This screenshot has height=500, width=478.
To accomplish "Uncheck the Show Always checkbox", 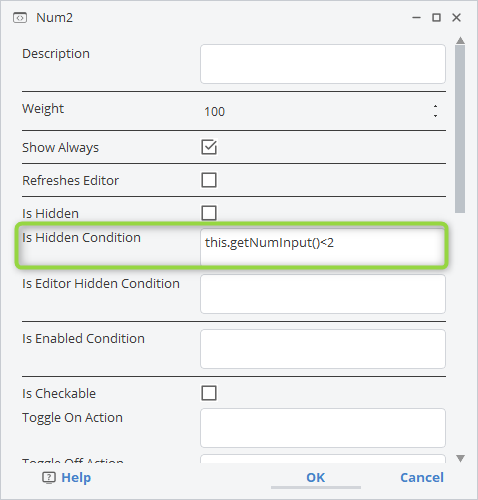I will coord(209,147).
